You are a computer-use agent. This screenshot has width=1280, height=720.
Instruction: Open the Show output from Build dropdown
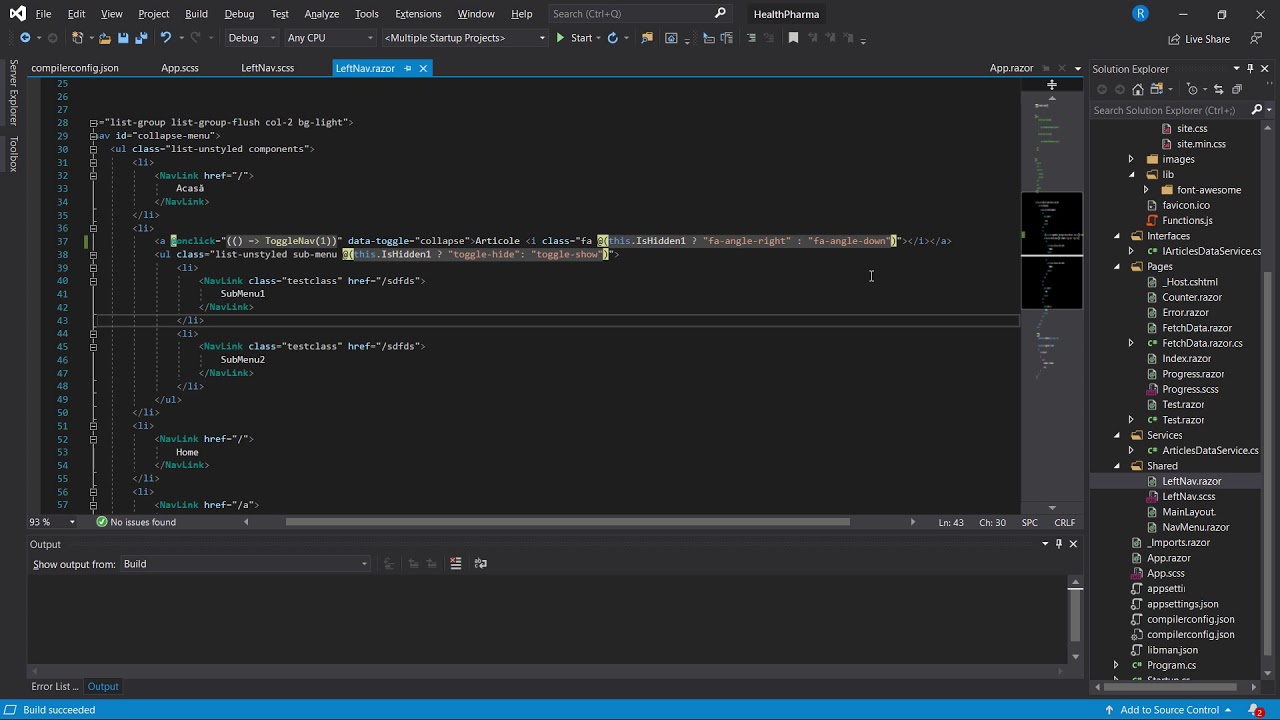point(245,564)
